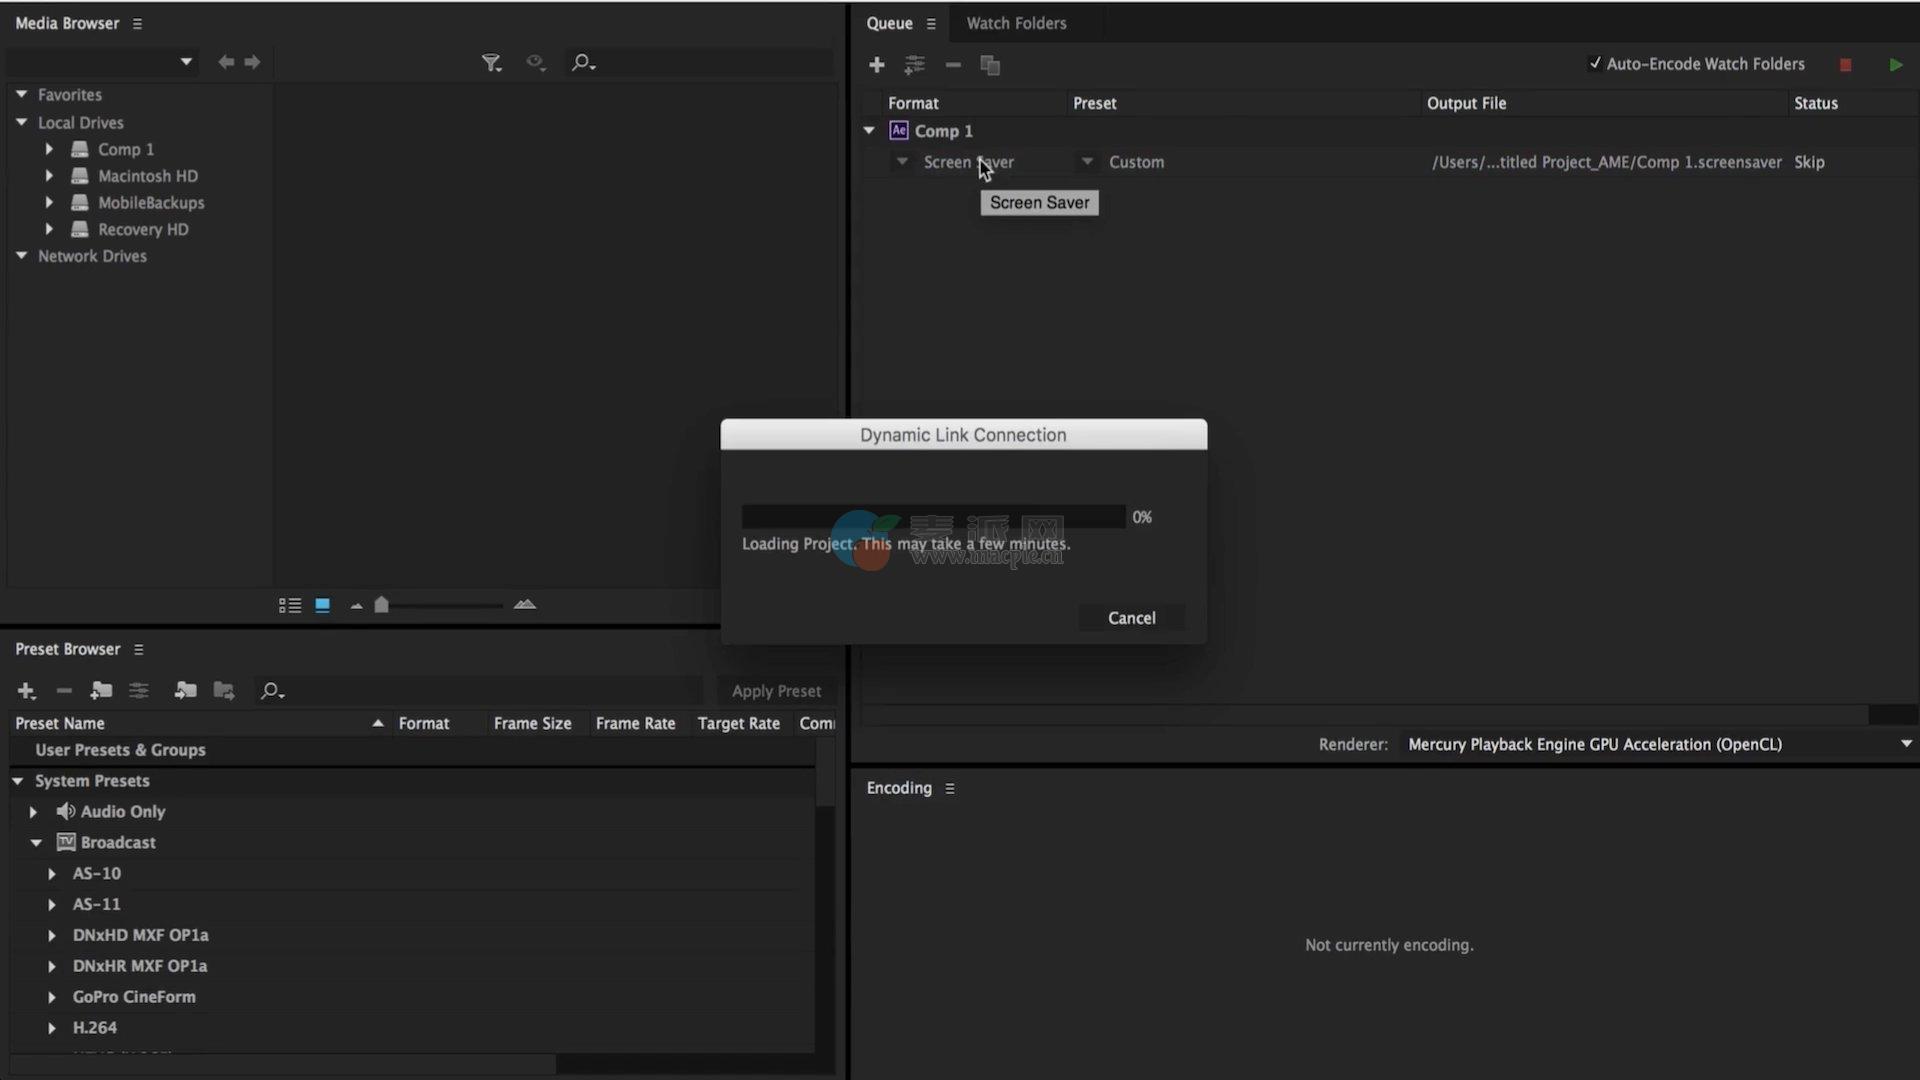Toggle Auto-Encode Watch Folders checkbox
Viewport: 1920px width, 1080px height.
1595,63
